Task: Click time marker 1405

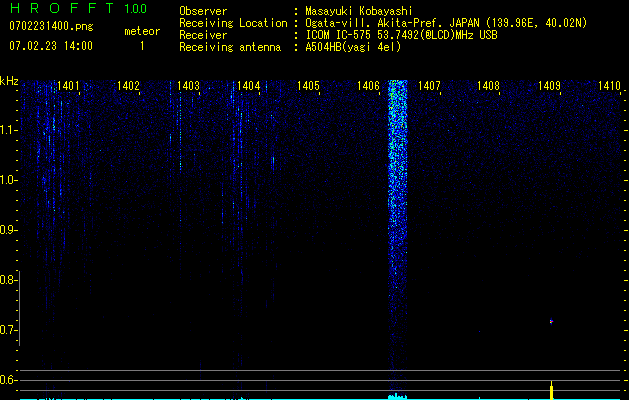Action: [x=308, y=86]
